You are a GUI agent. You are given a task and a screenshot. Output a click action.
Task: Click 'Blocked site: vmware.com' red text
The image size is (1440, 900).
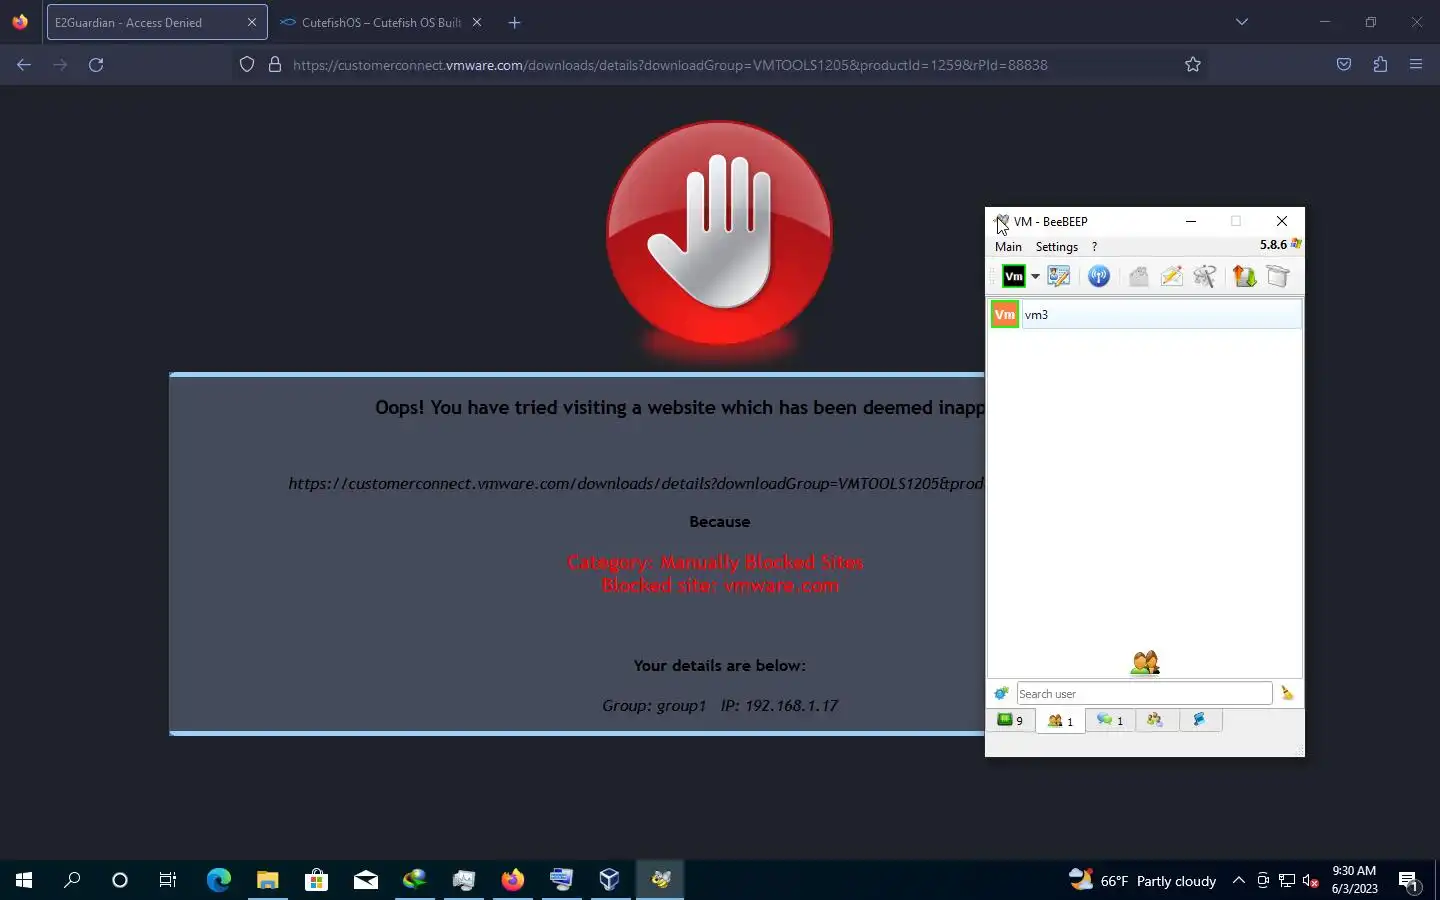pyautogui.click(x=720, y=586)
